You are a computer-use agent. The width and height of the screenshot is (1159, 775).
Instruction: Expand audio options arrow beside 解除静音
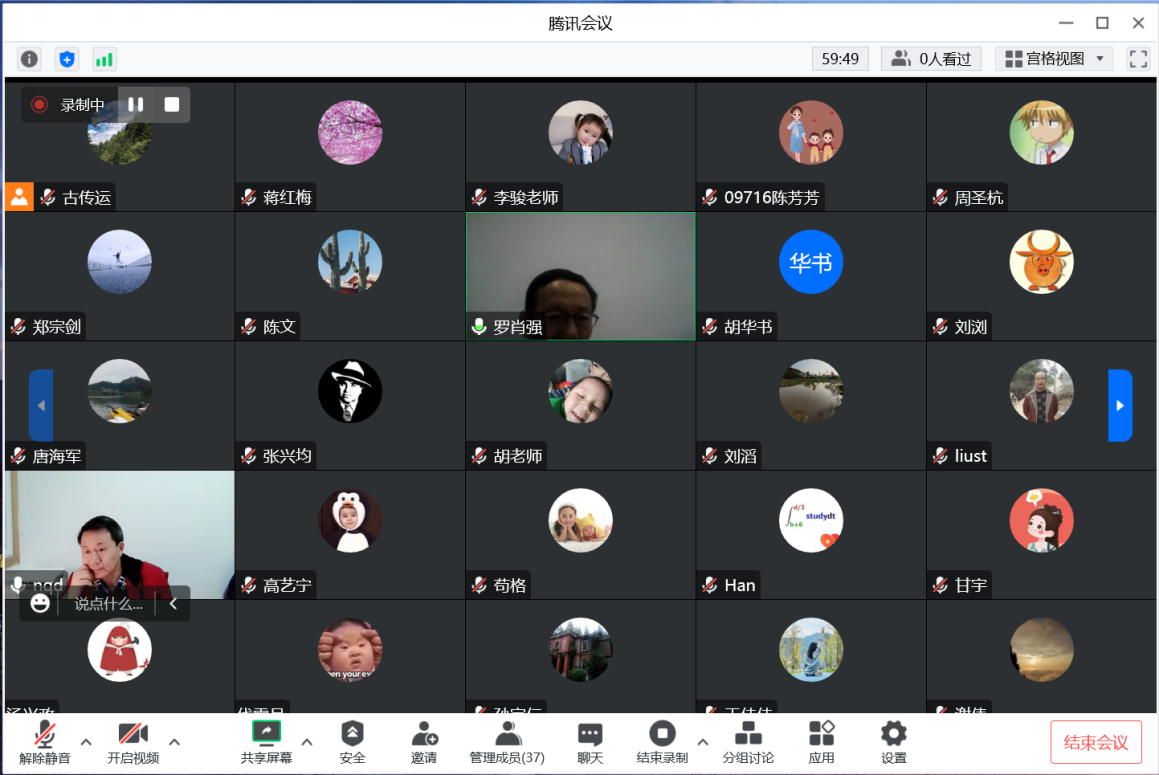click(x=86, y=742)
